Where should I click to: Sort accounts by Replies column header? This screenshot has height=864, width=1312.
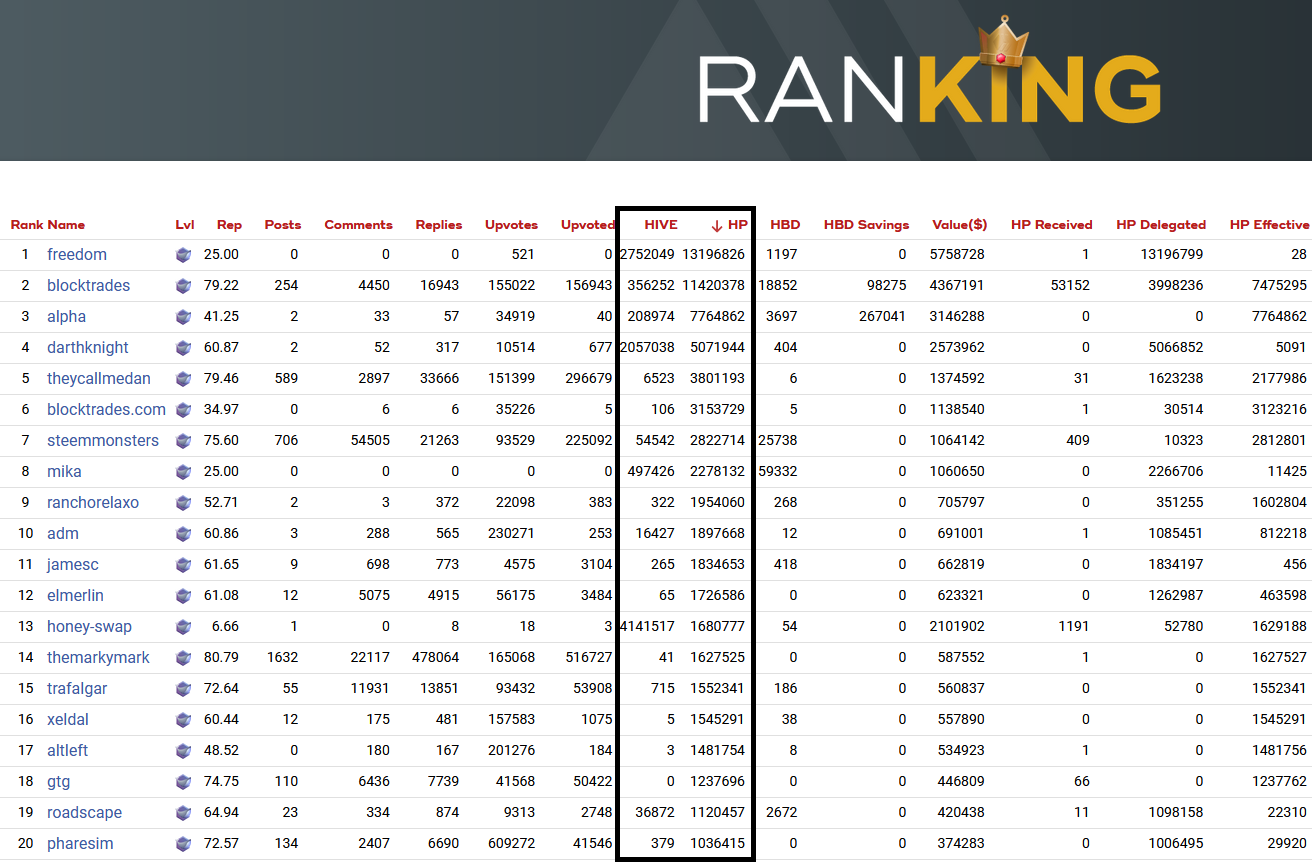click(x=437, y=225)
